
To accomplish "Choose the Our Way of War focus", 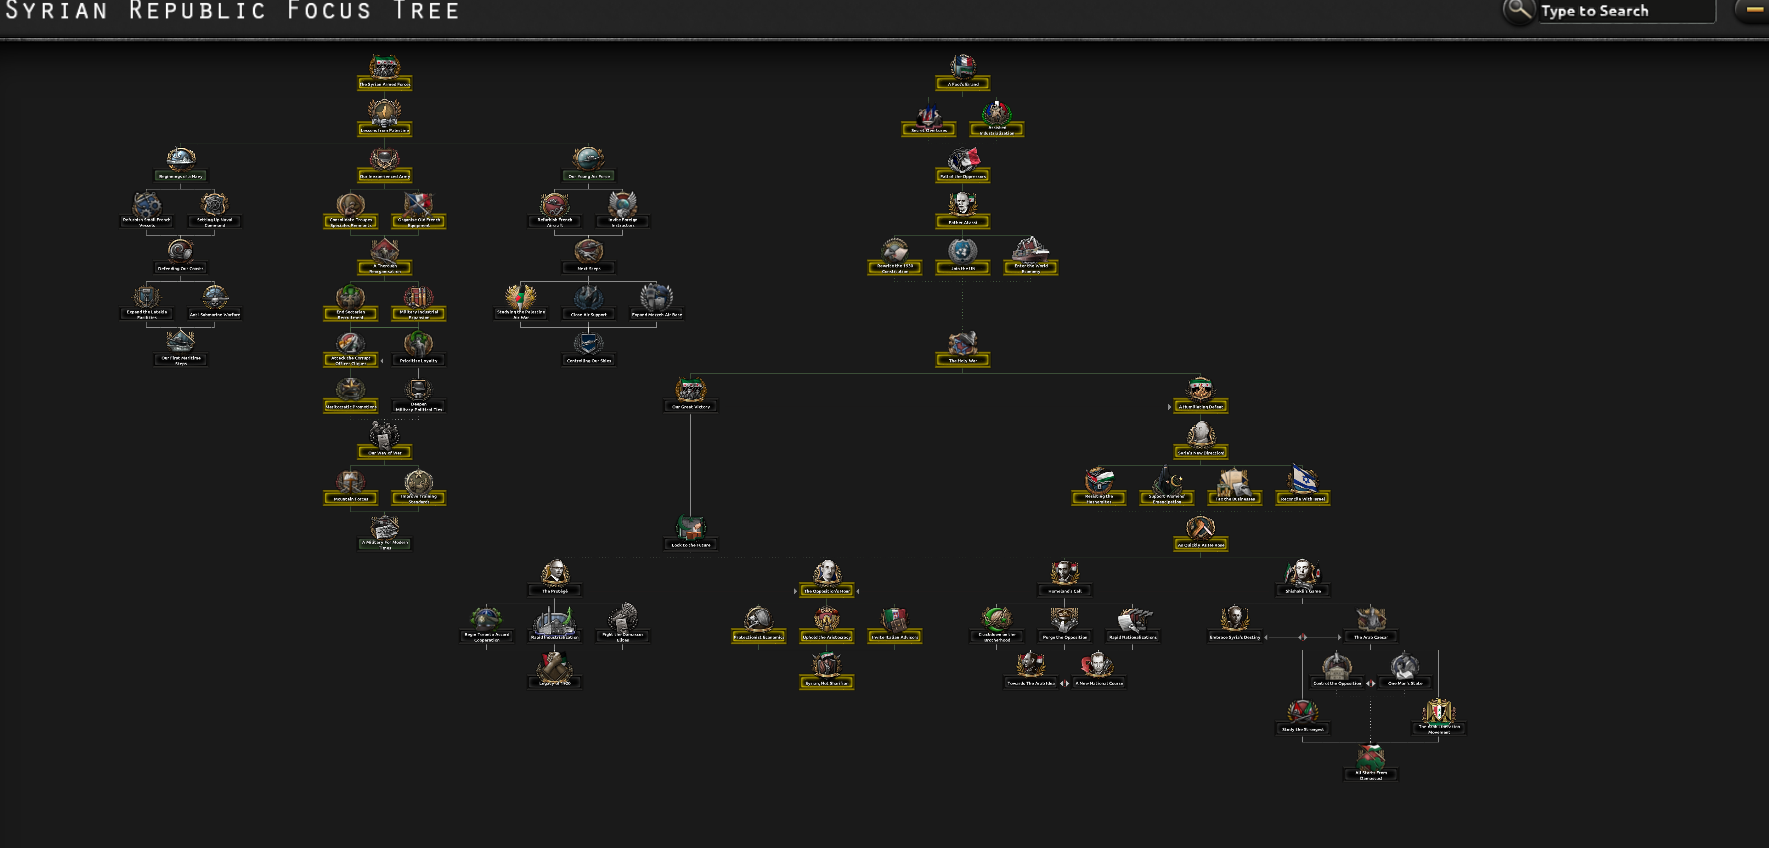I will click(x=384, y=441).
